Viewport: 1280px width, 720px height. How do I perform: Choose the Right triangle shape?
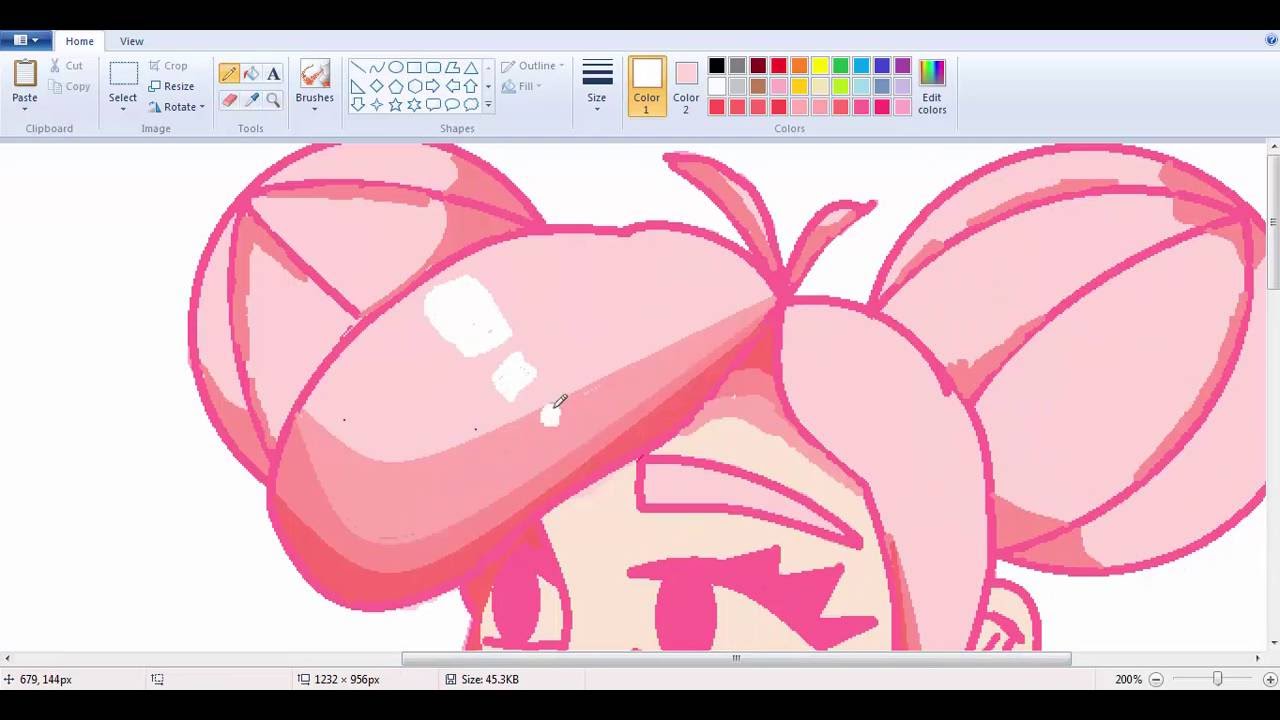point(358,86)
